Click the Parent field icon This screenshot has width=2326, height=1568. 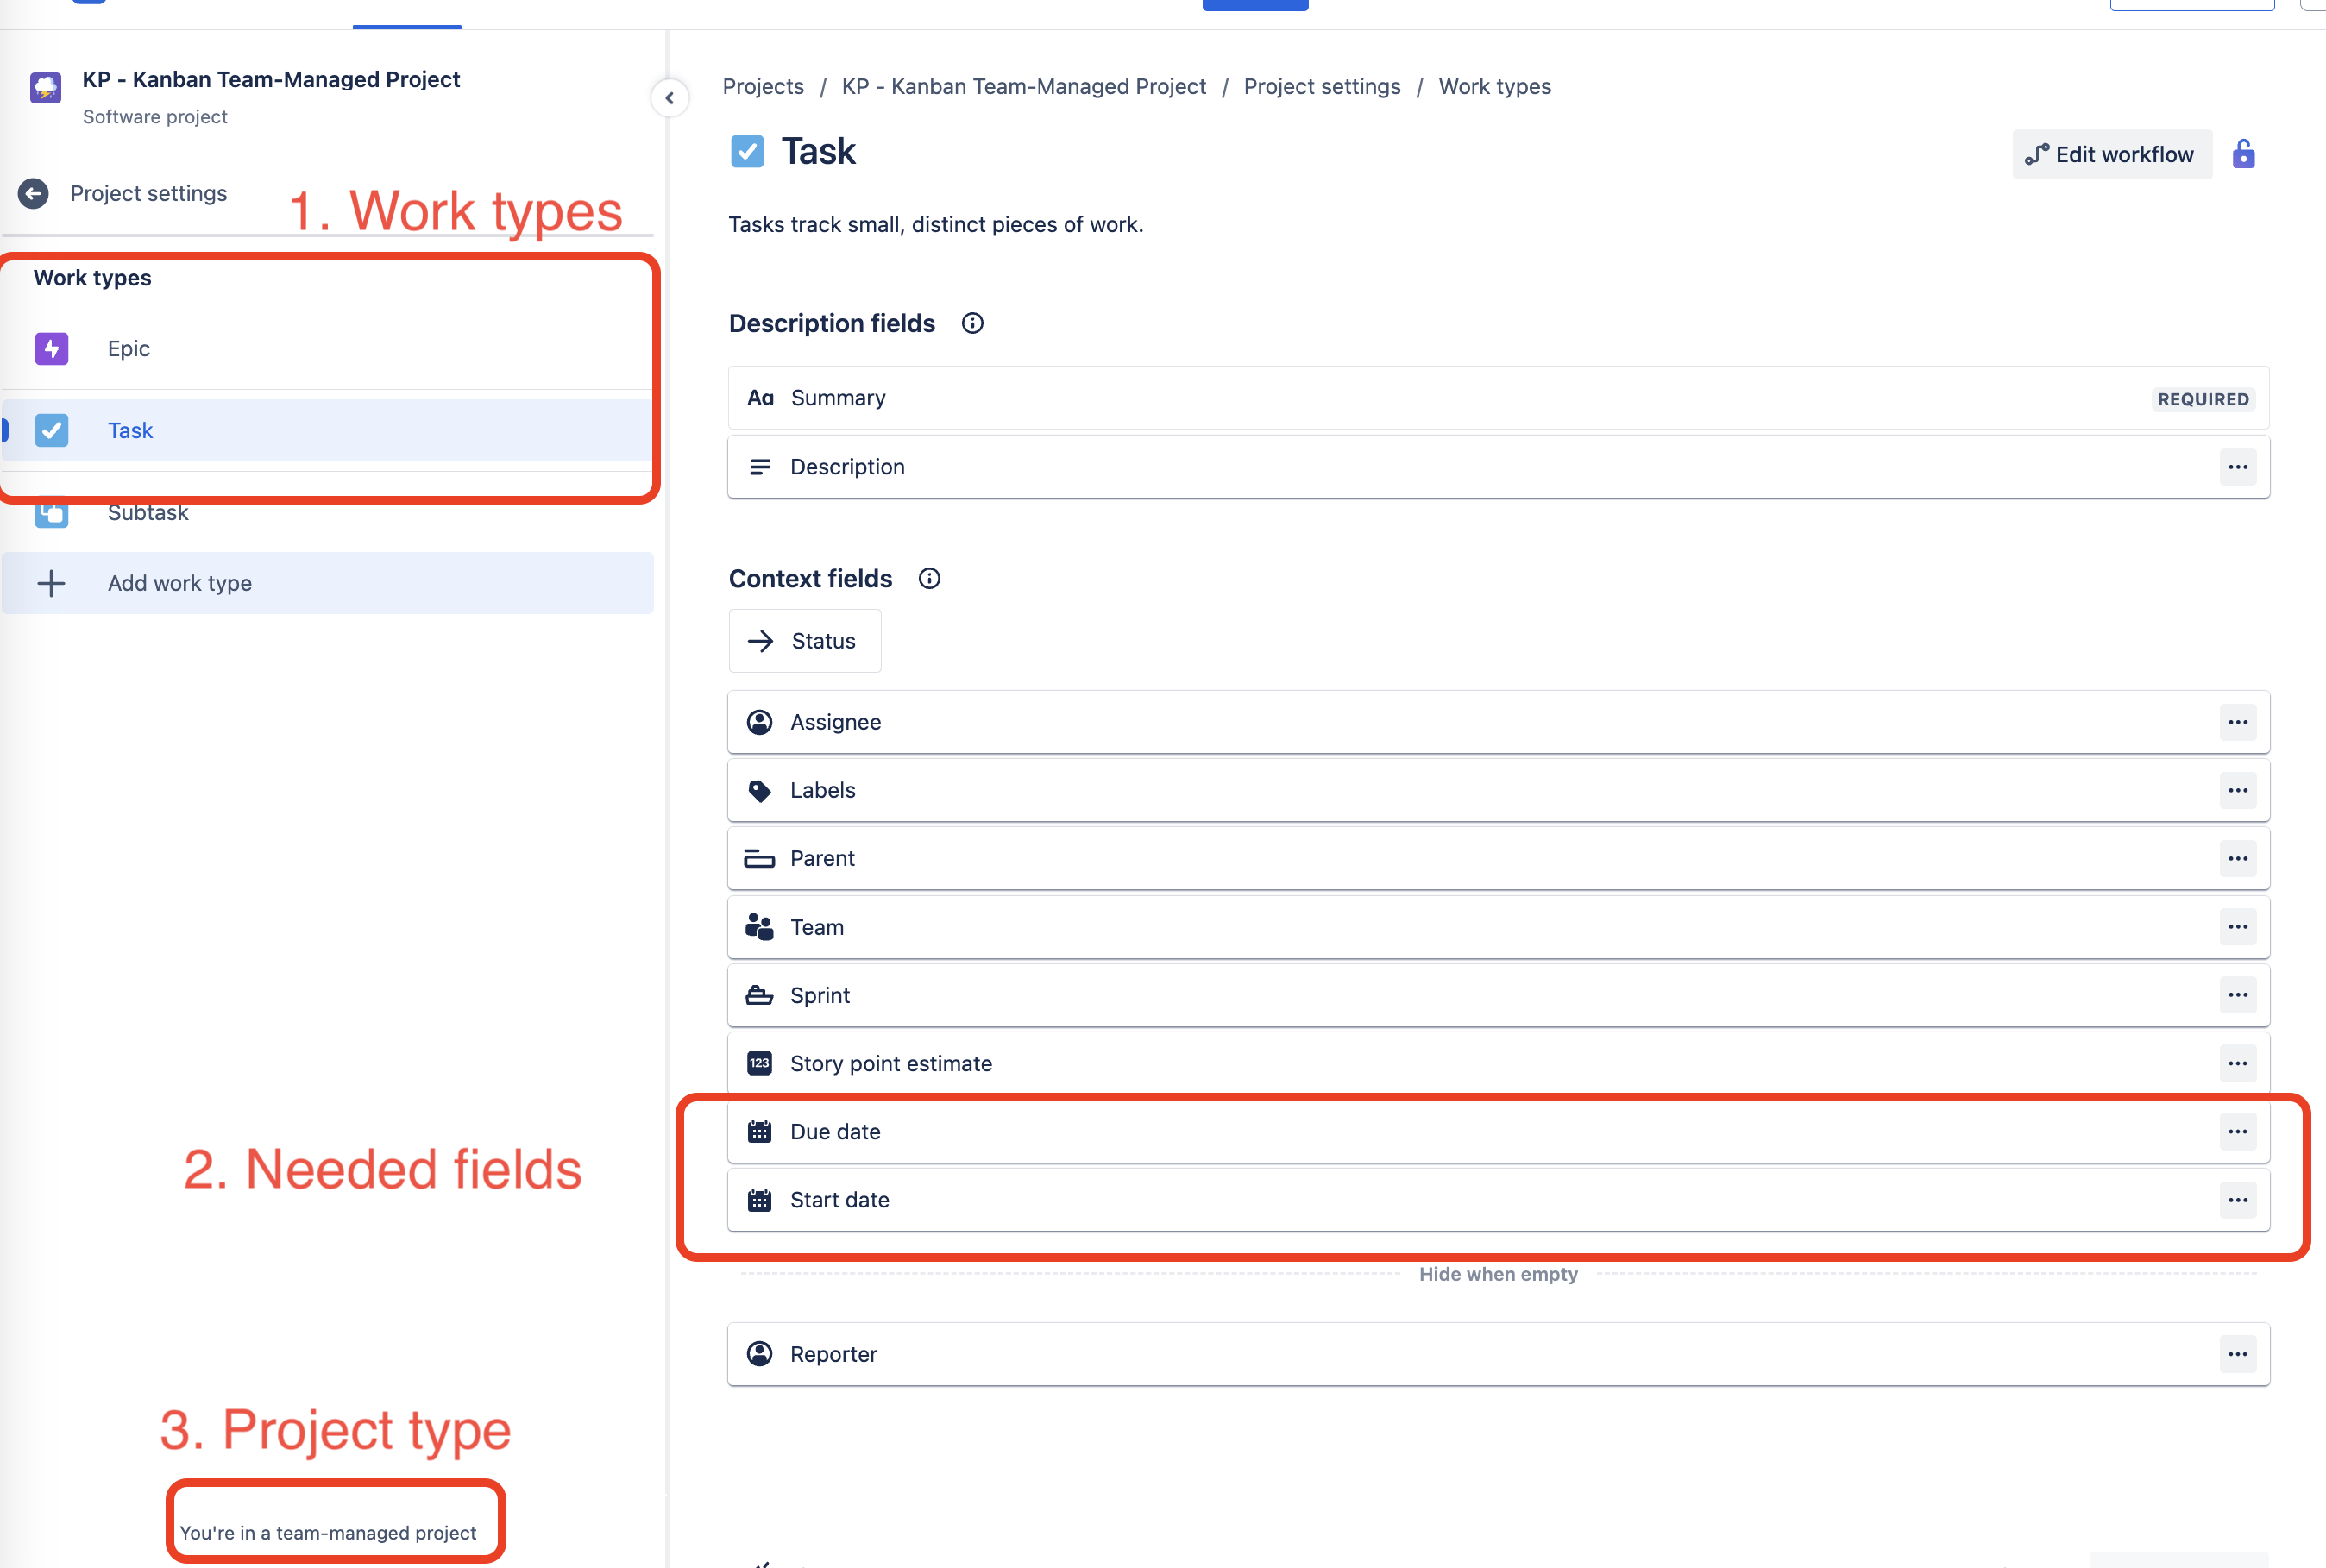(x=759, y=859)
